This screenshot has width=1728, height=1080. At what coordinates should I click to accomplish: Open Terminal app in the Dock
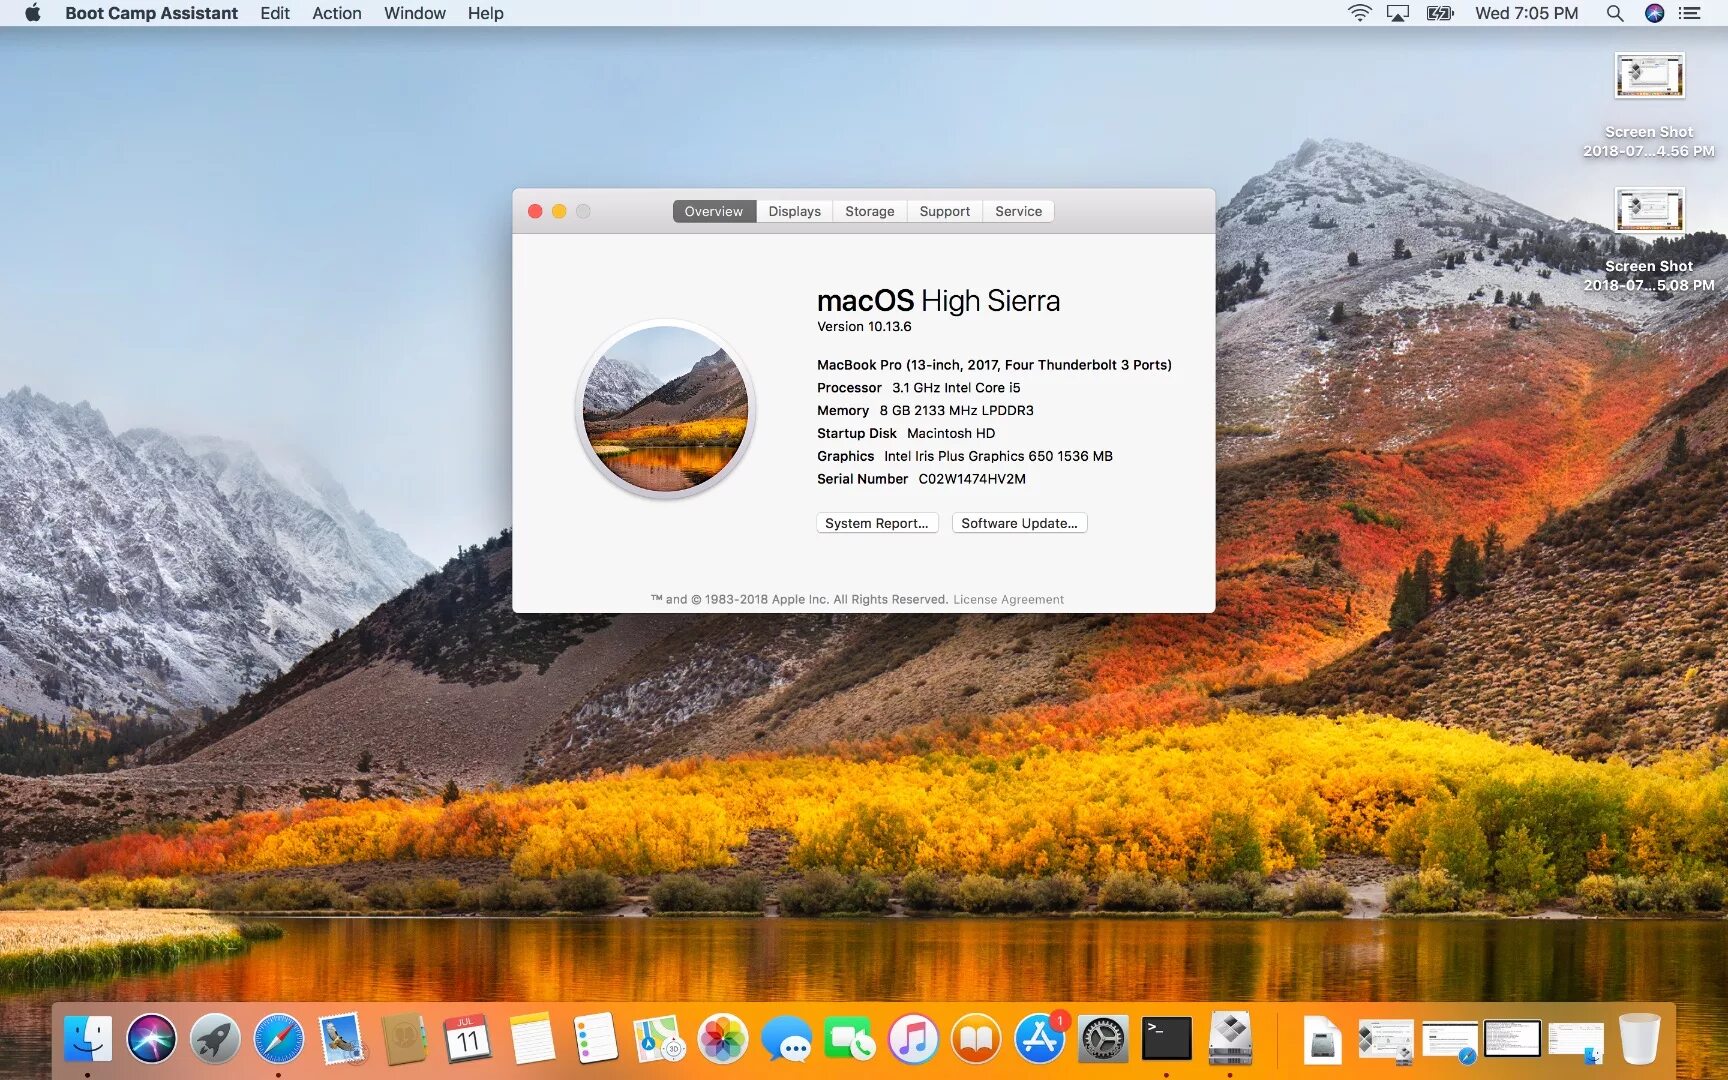[1167, 1039]
